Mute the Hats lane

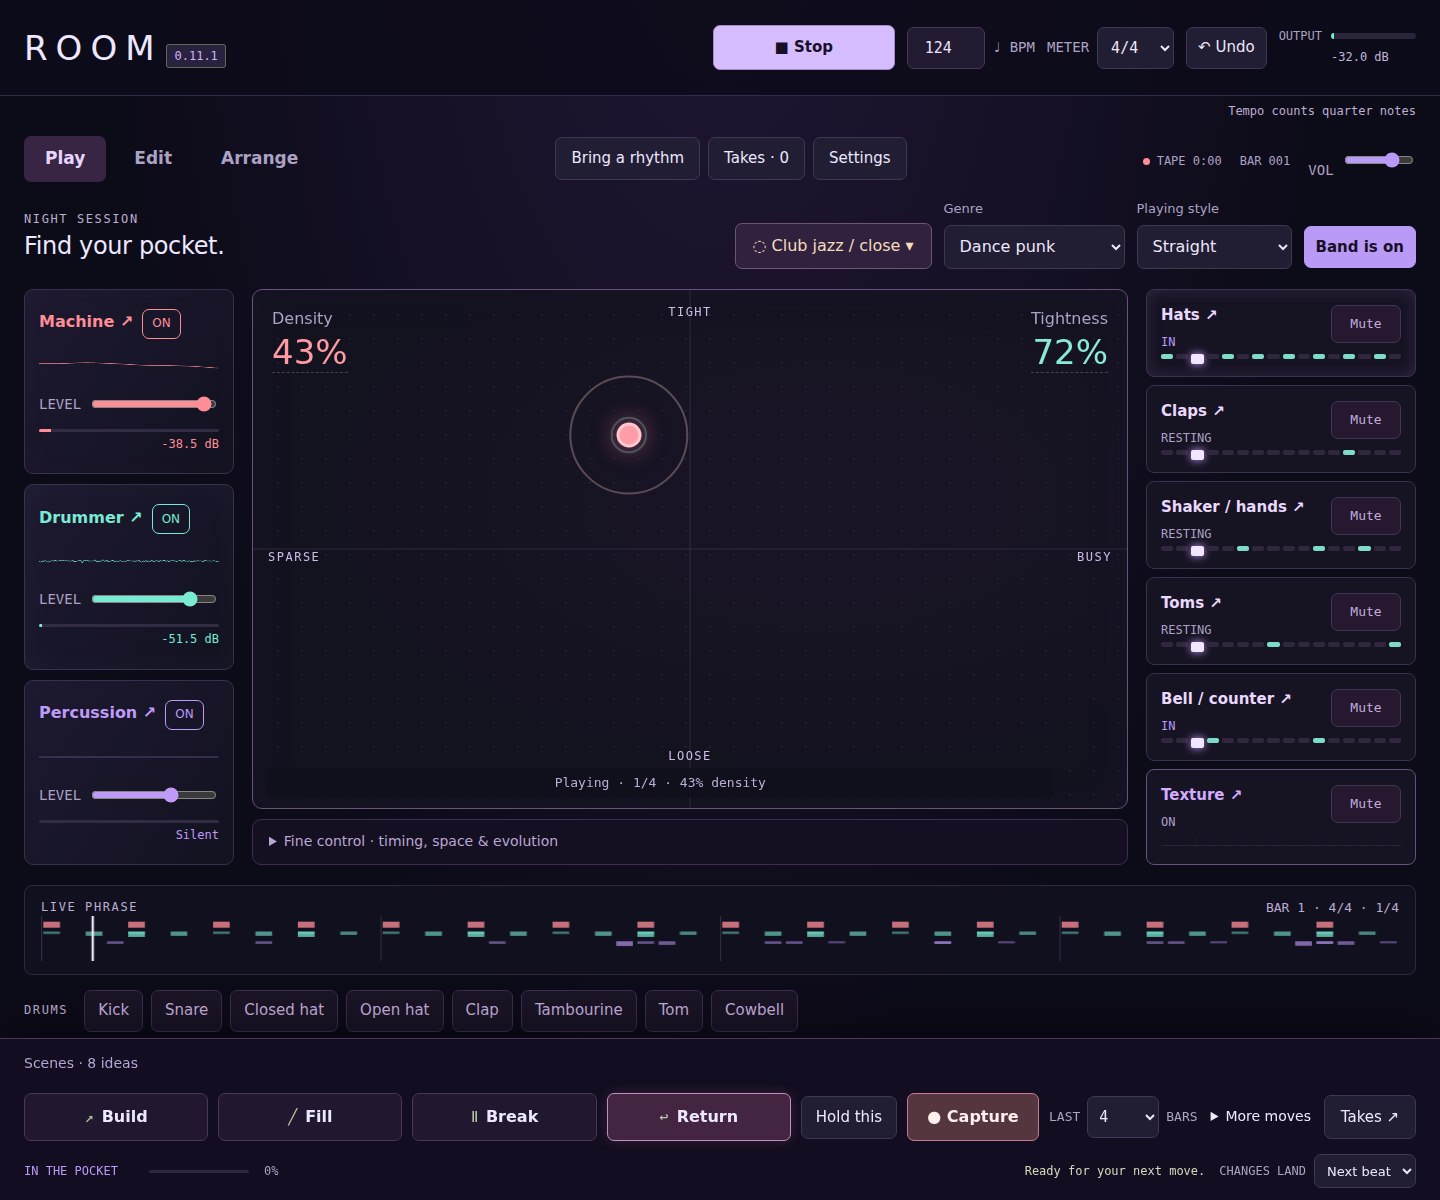point(1365,324)
